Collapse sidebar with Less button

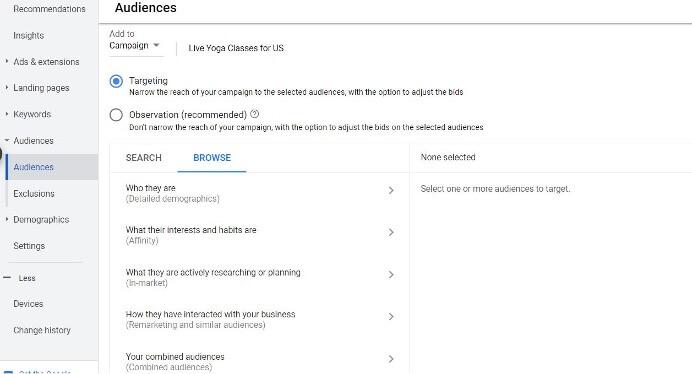[20, 278]
